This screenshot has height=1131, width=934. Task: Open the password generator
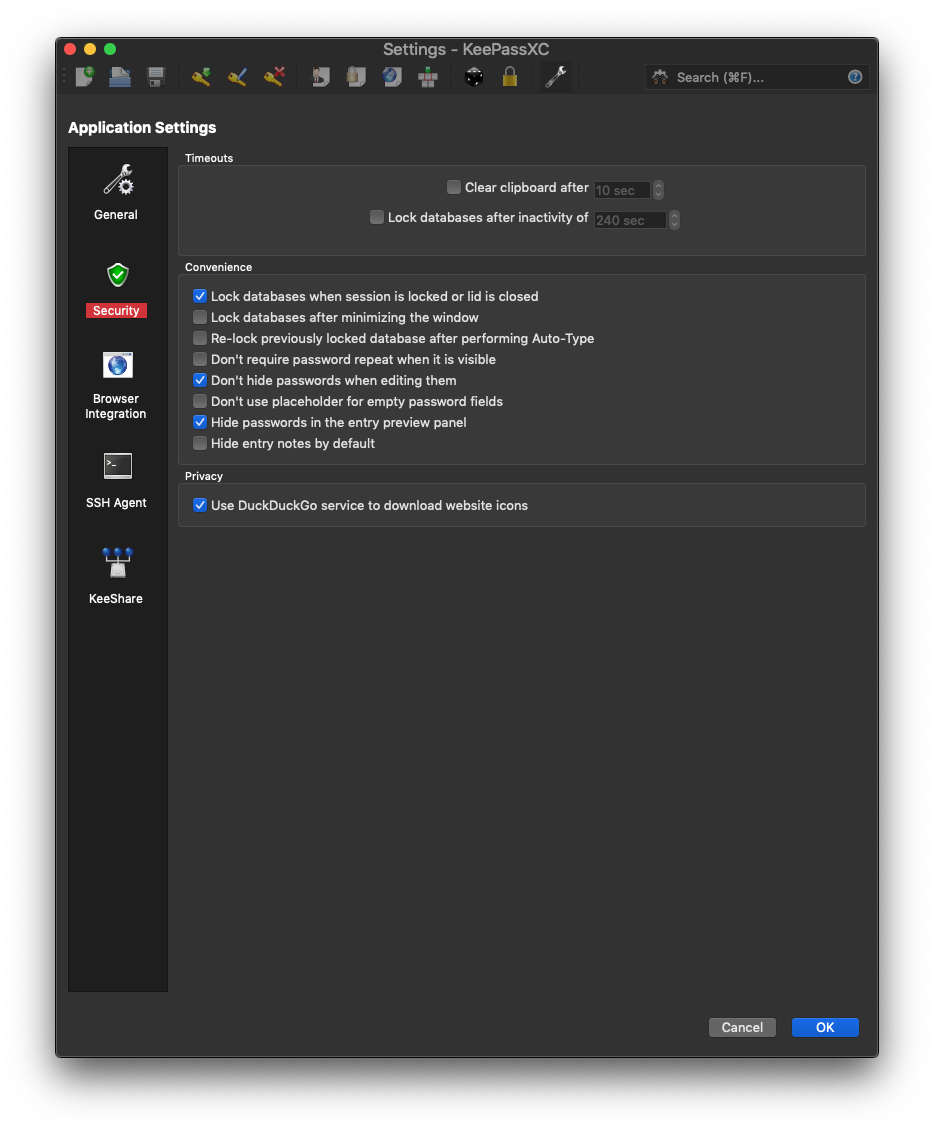[473, 76]
